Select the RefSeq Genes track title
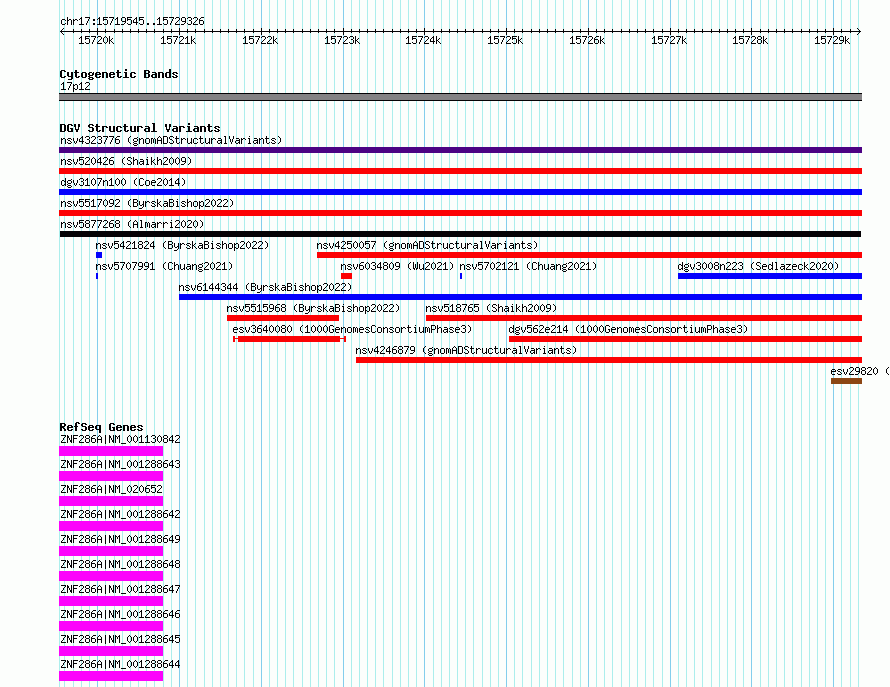 click(102, 427)
